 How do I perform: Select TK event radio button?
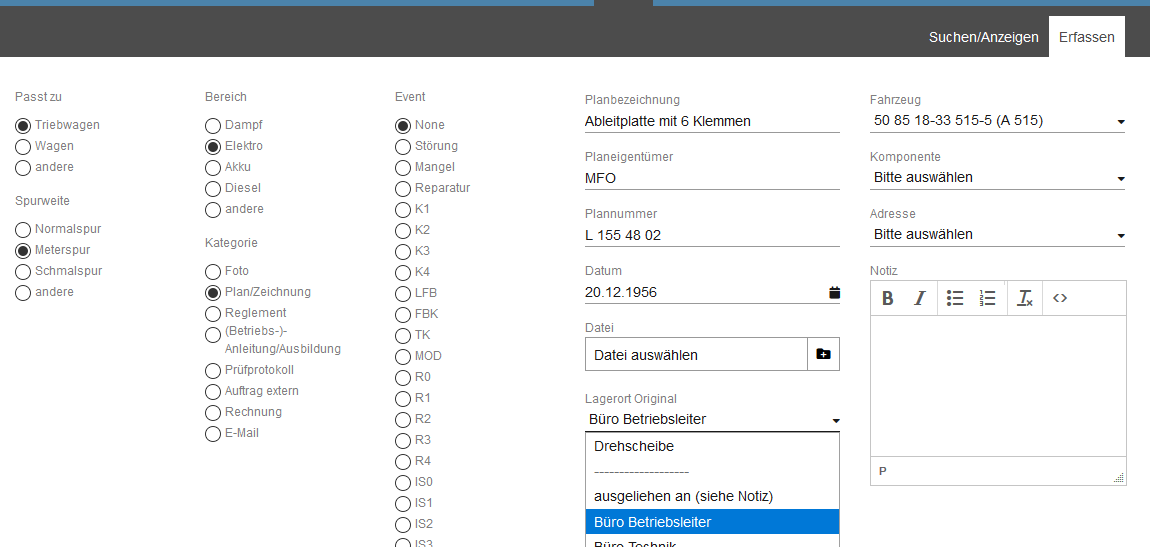(403, 336)
